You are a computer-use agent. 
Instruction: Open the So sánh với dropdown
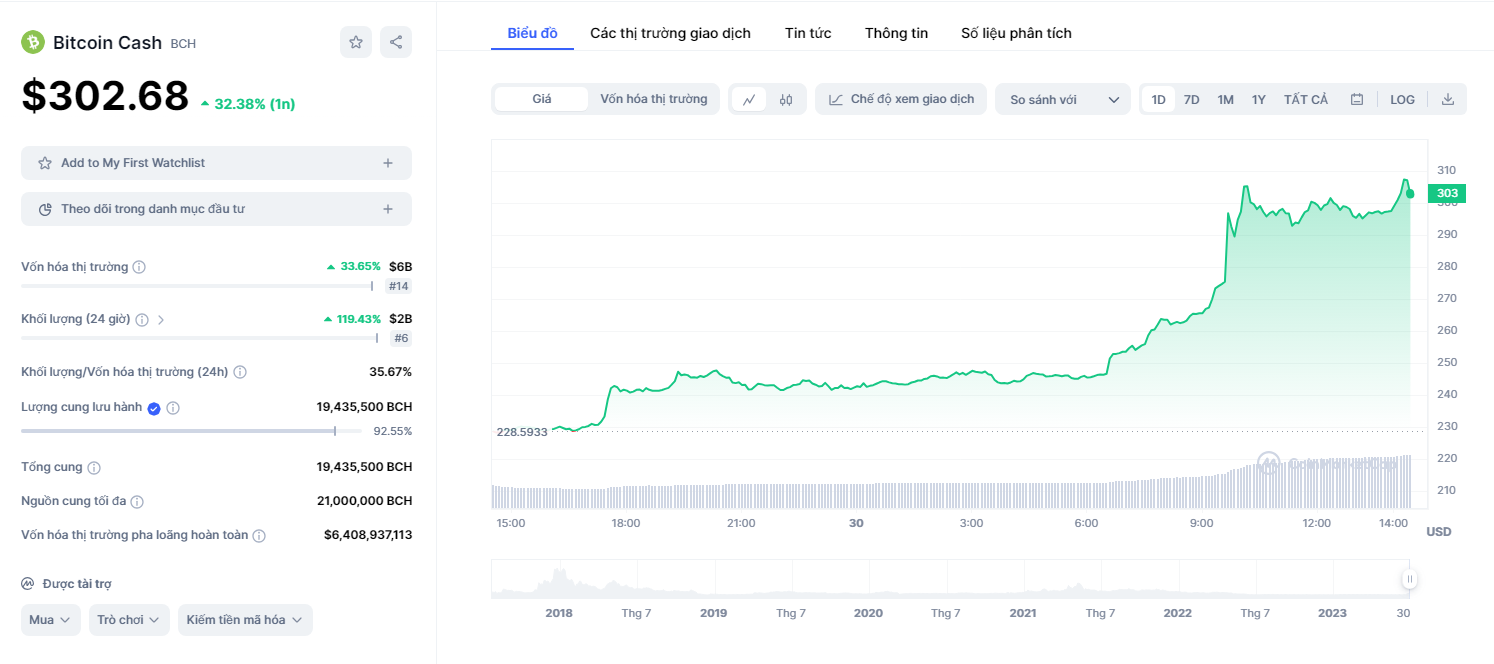click(x=1062, y=99)
